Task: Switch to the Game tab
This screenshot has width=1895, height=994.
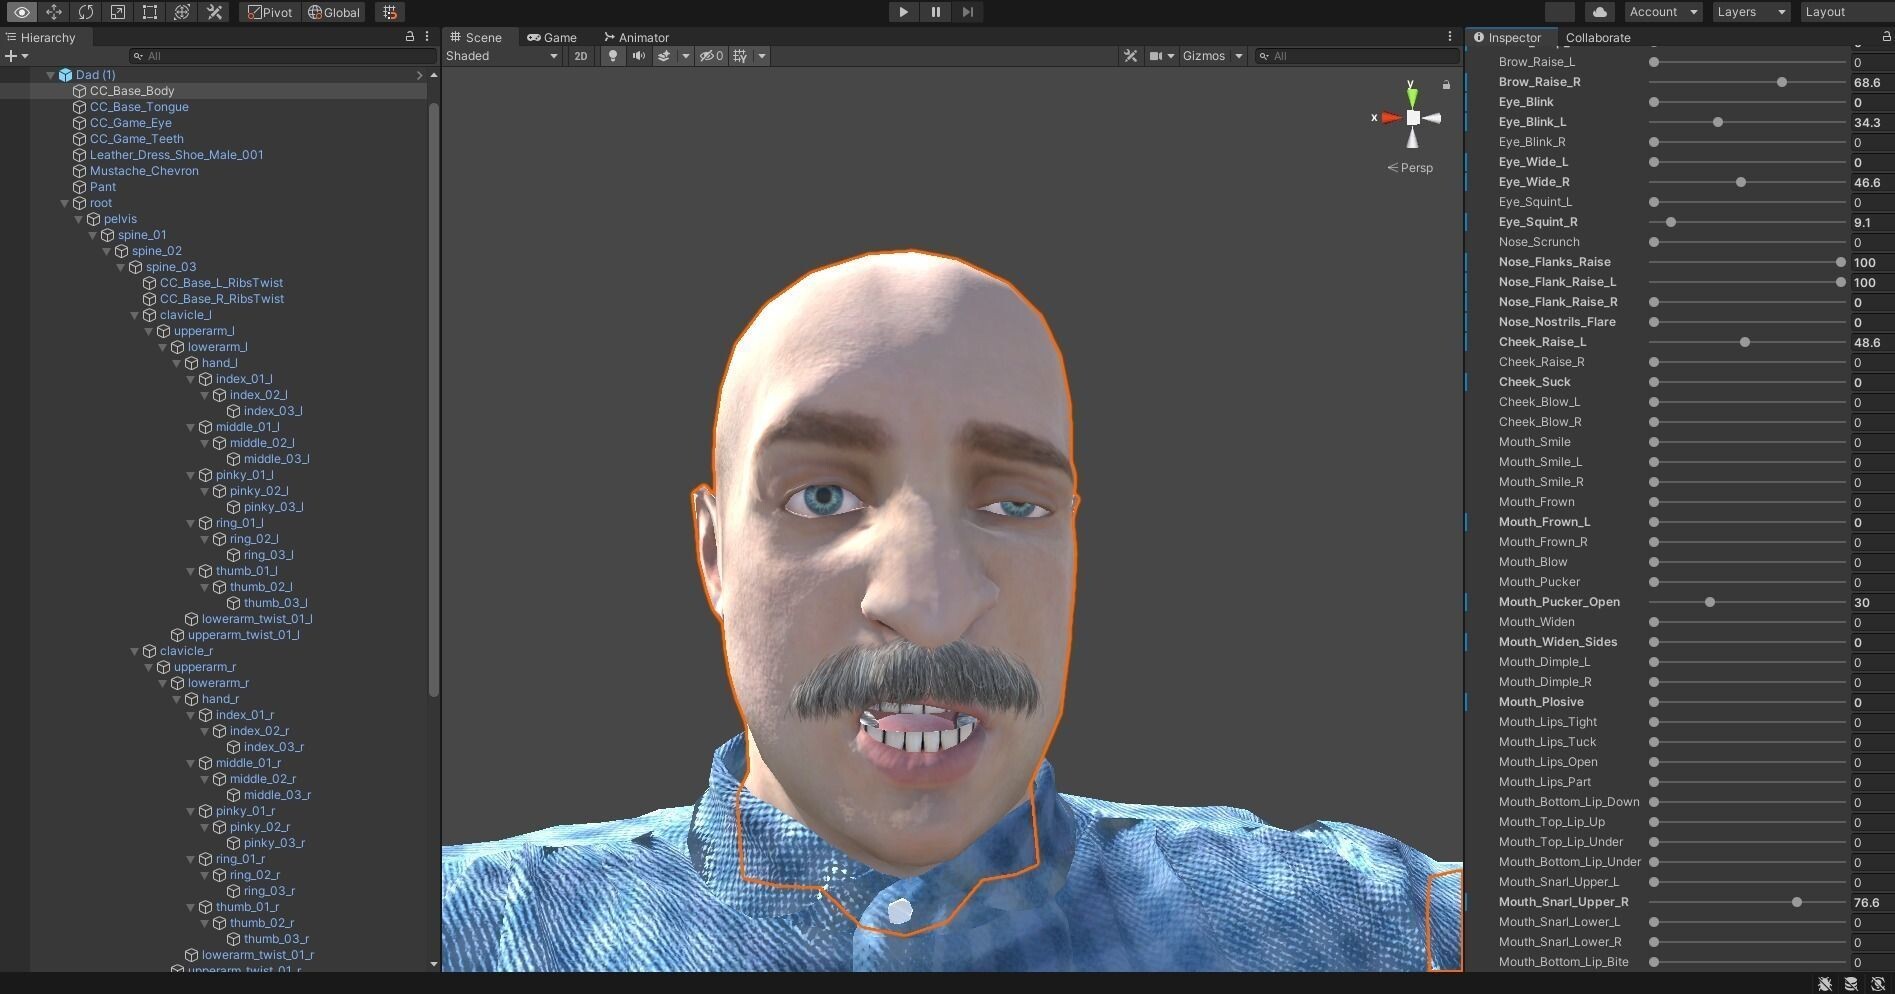Action: (552, 37)
